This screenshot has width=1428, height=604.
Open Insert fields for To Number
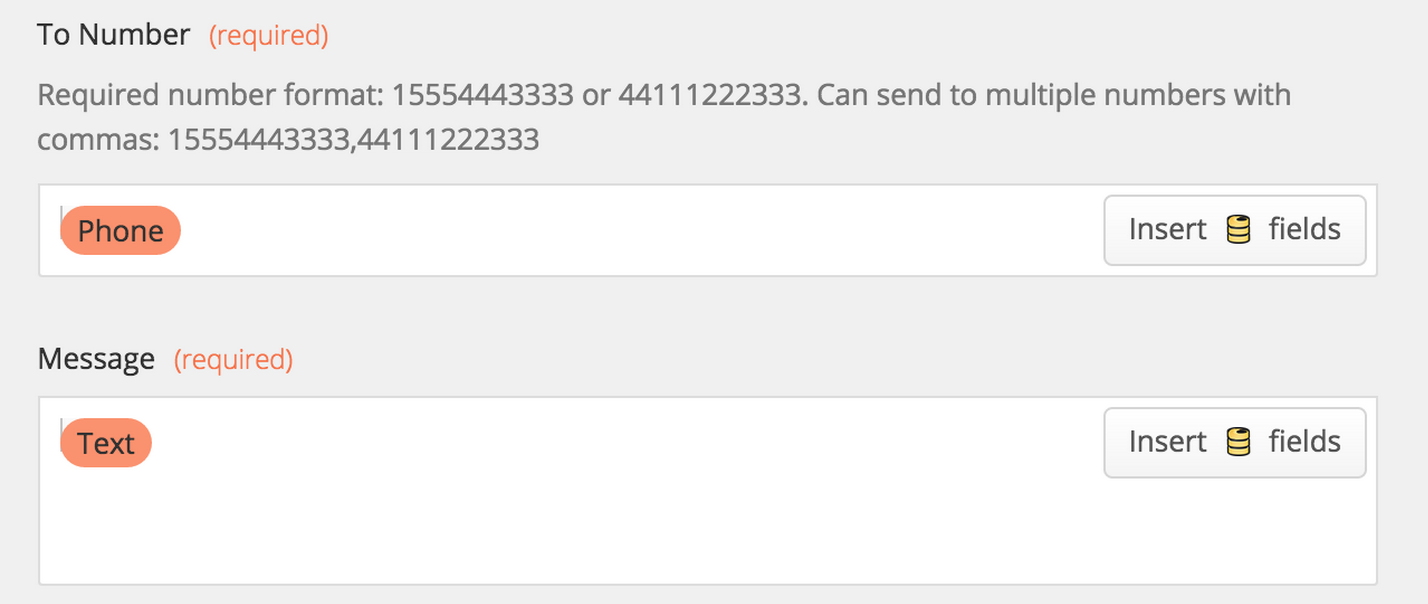click(x=1234, y=230)
